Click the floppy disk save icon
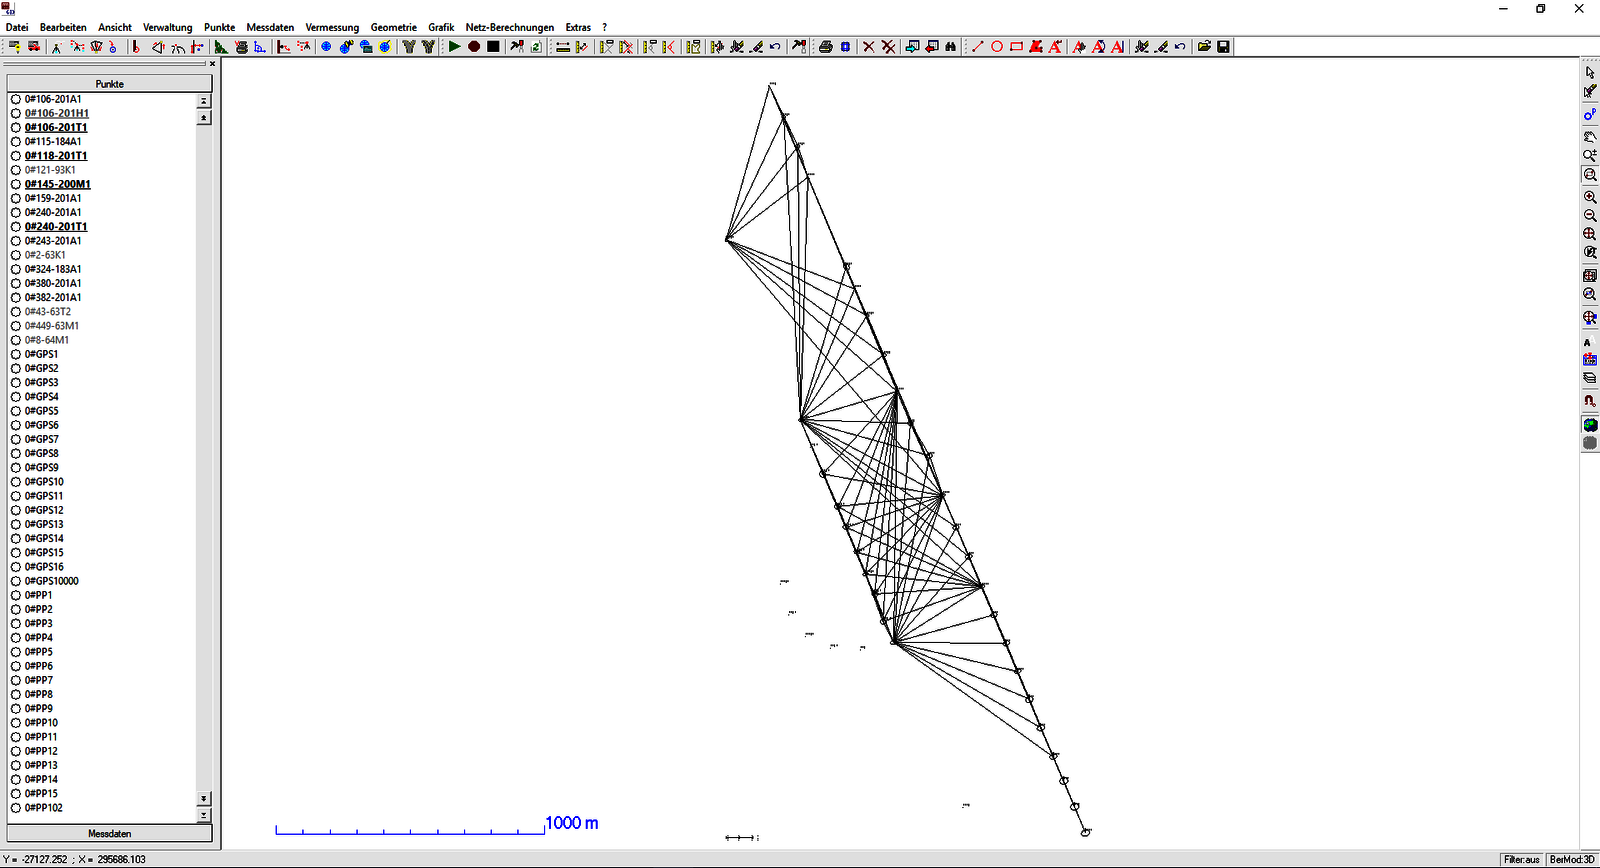 point(1223,47)
